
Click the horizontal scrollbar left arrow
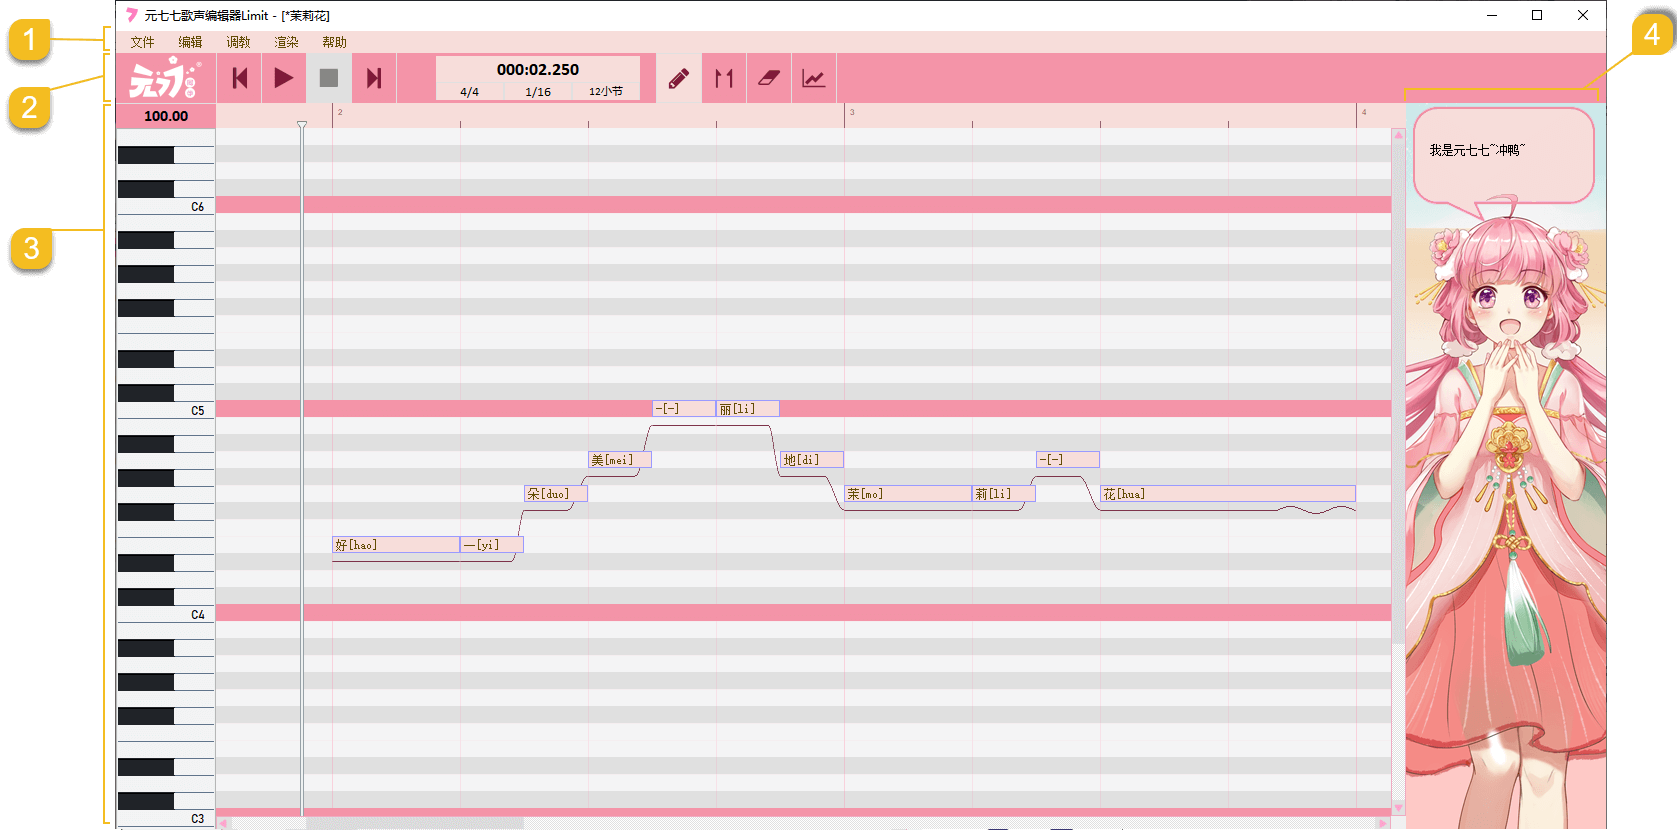coord(224,823)
